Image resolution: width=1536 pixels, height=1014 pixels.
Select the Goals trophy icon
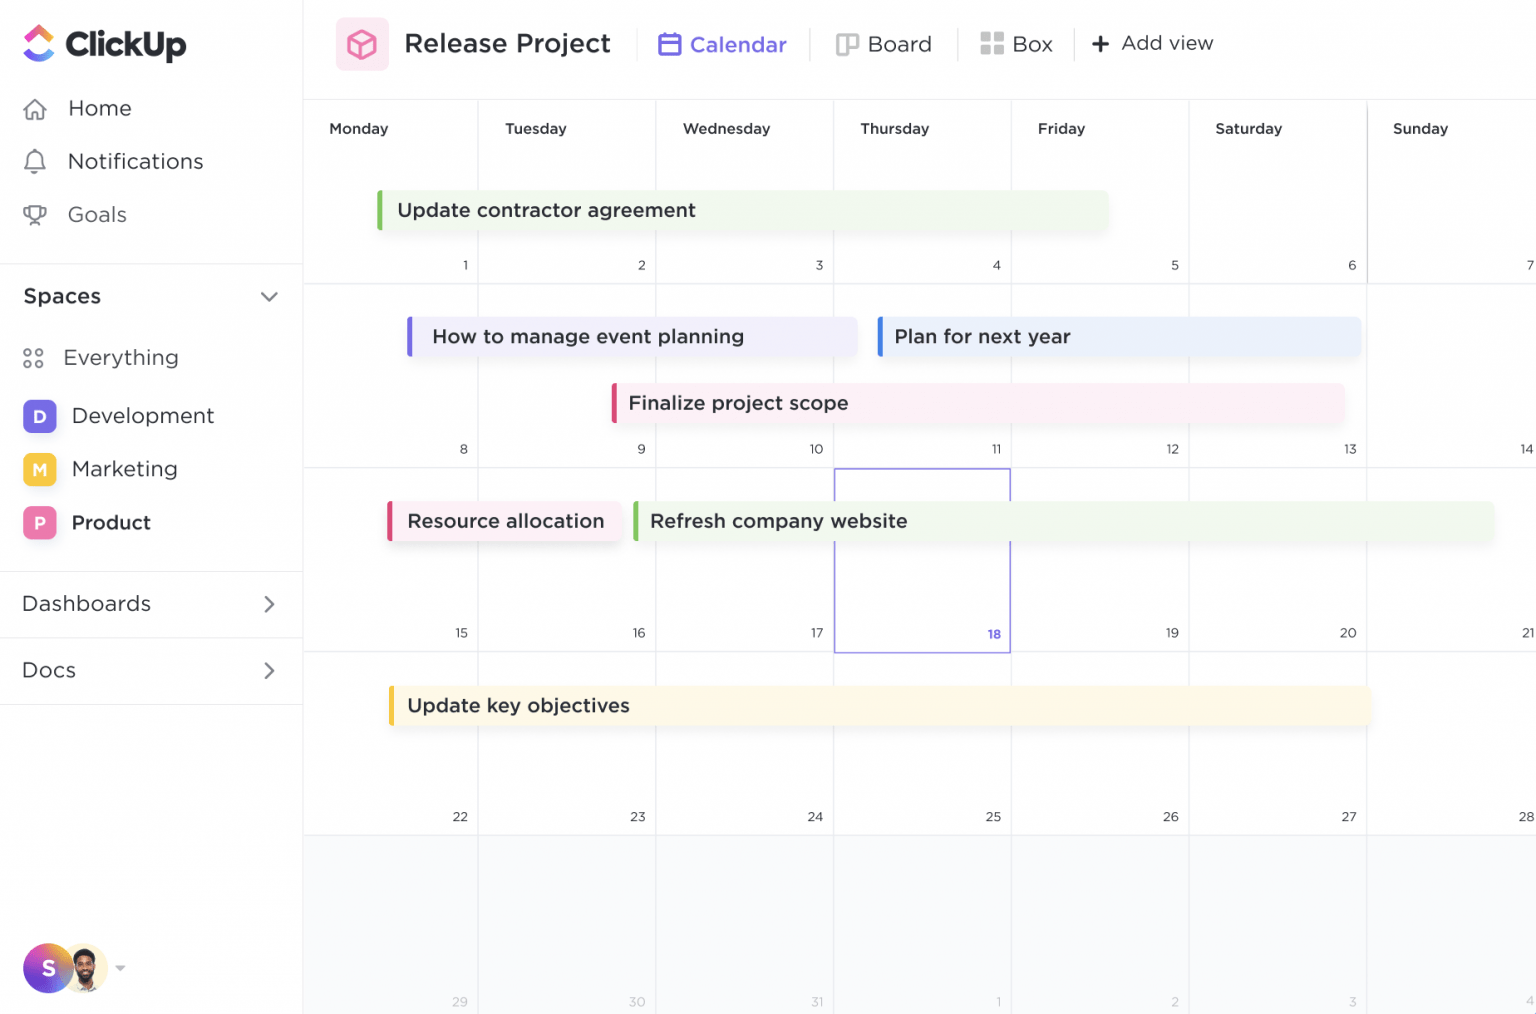tap(36, 215)
